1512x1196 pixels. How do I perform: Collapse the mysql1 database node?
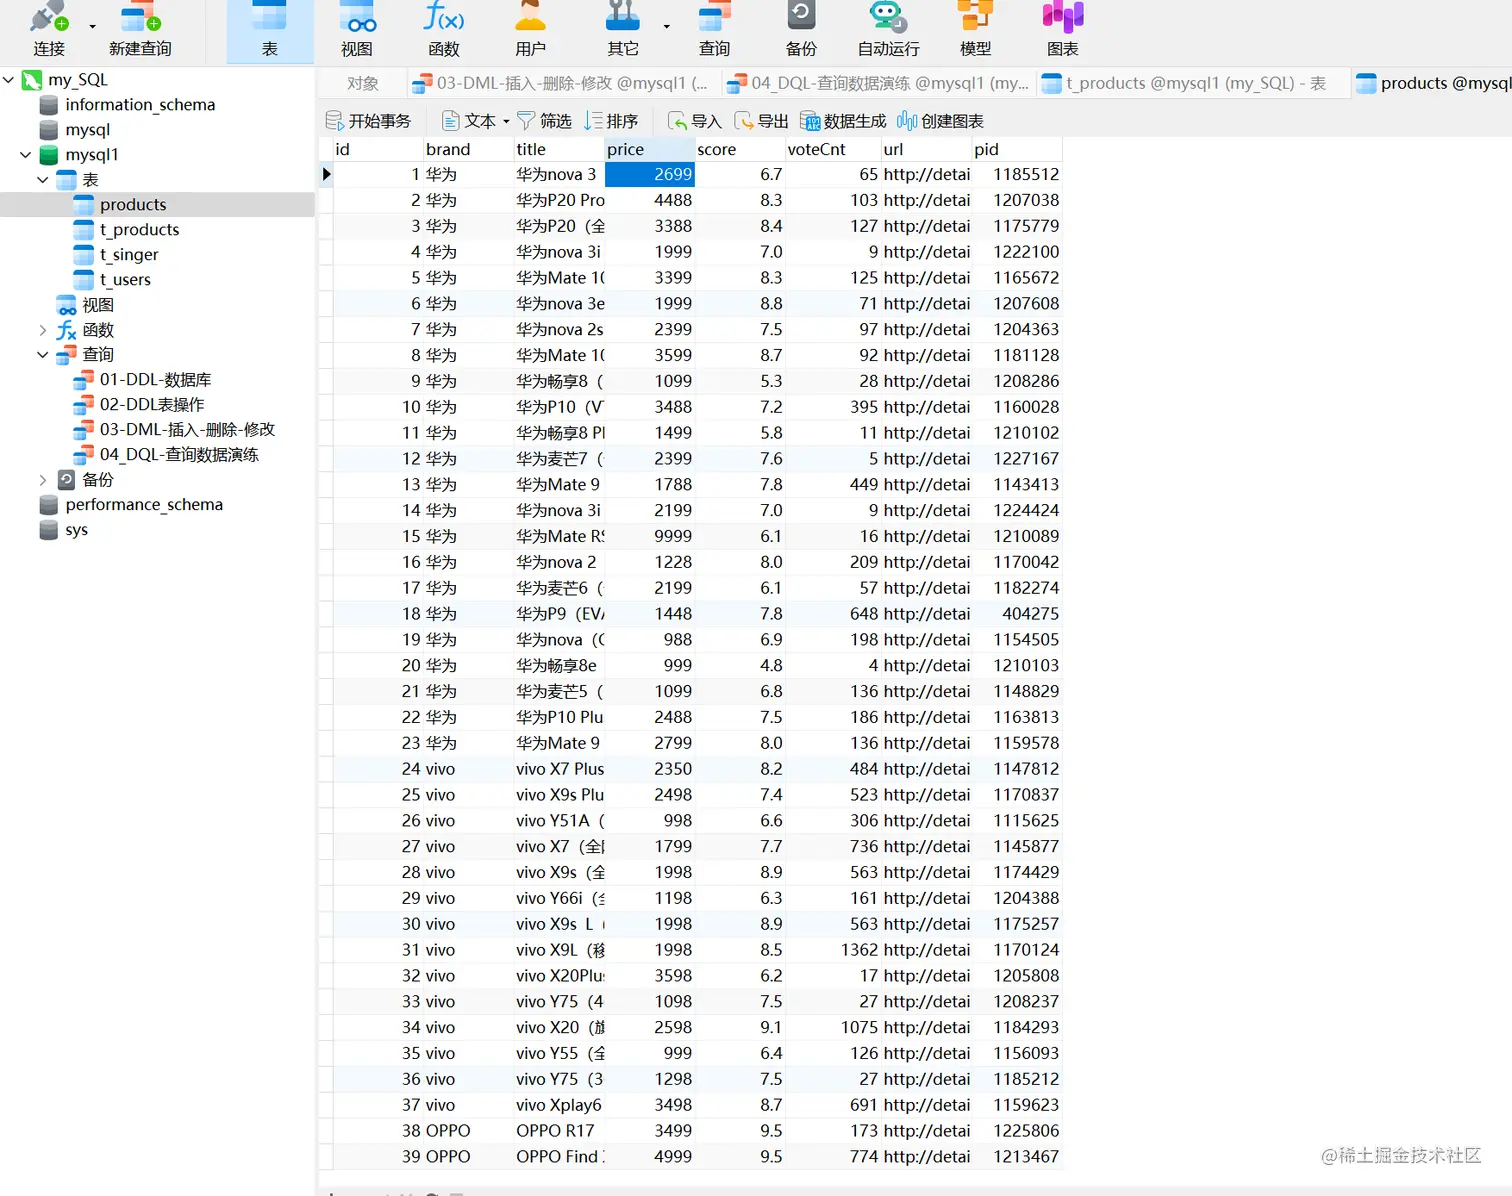point(25,155)
